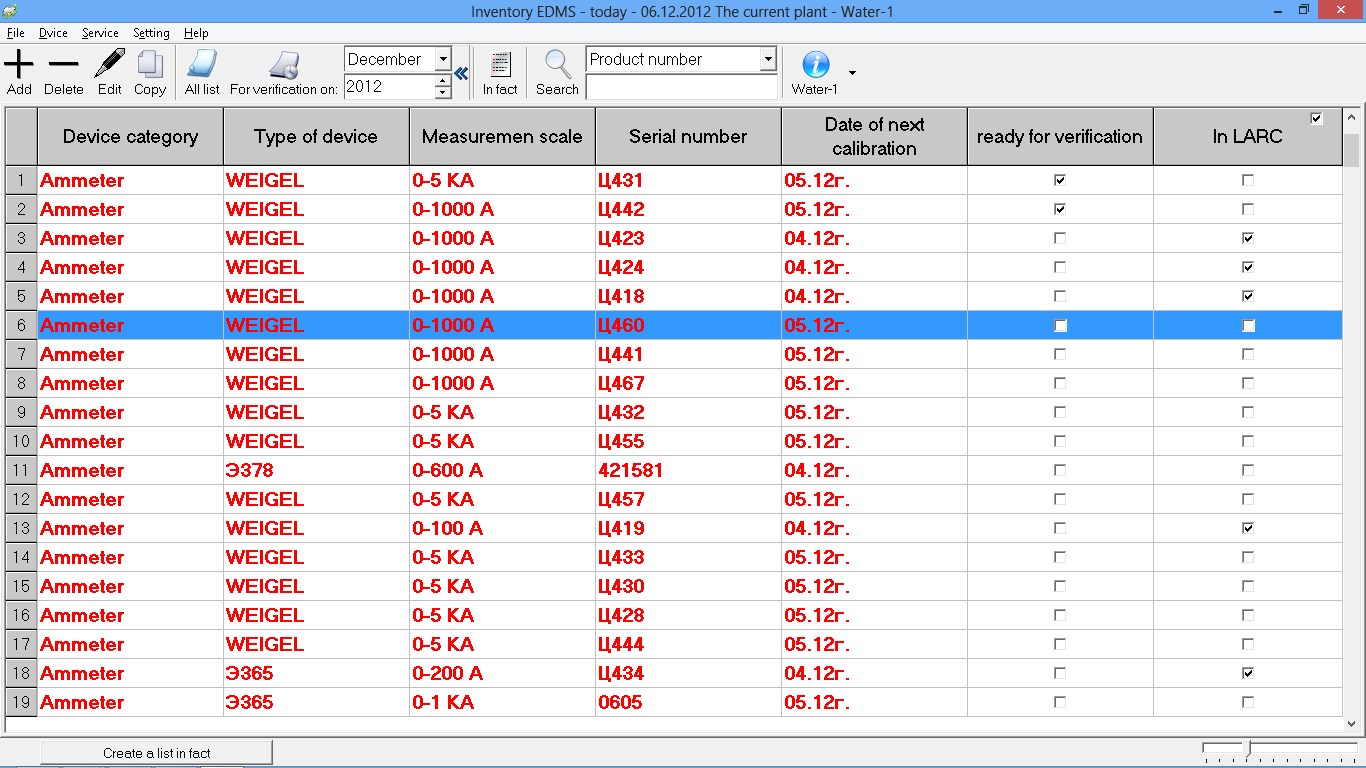
Task: Click the Edit pencil icon
Action: 109,65
